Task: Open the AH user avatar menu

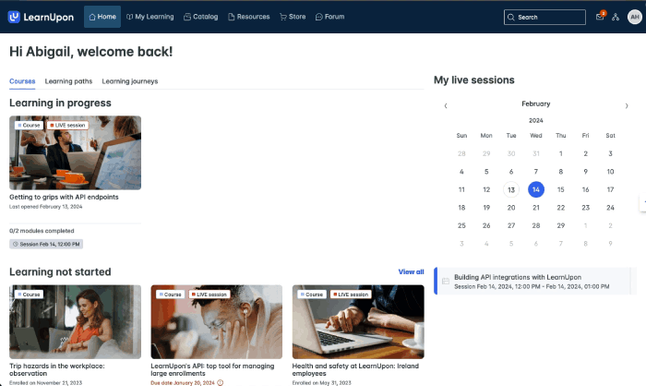Action: (634, 17)
